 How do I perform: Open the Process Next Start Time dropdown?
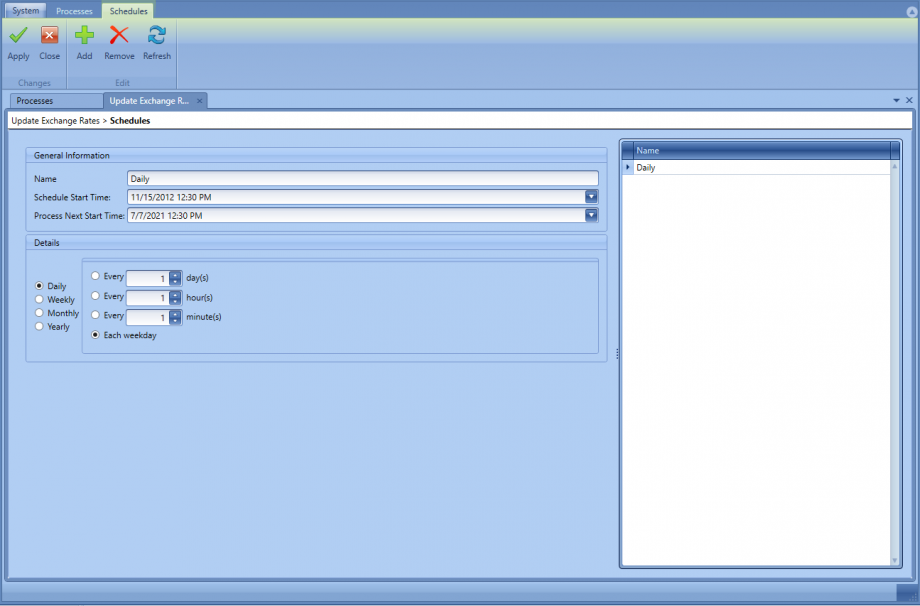[591, 215]
